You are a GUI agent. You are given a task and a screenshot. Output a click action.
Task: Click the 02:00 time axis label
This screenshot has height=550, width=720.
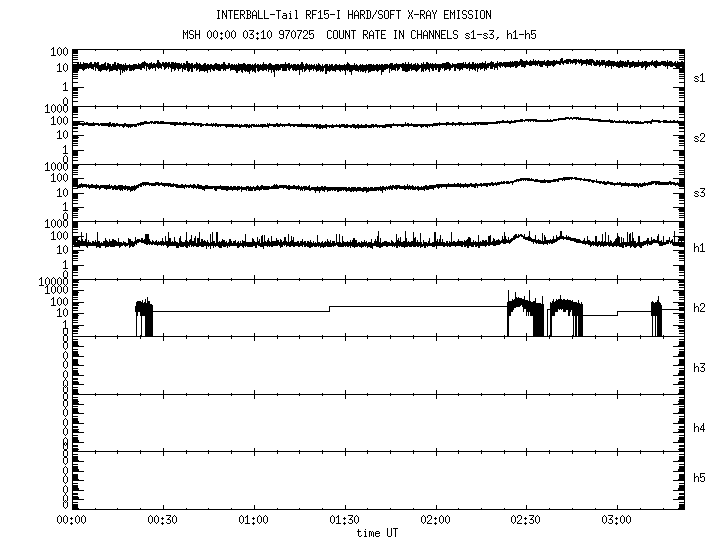click(x=435, y=521)
